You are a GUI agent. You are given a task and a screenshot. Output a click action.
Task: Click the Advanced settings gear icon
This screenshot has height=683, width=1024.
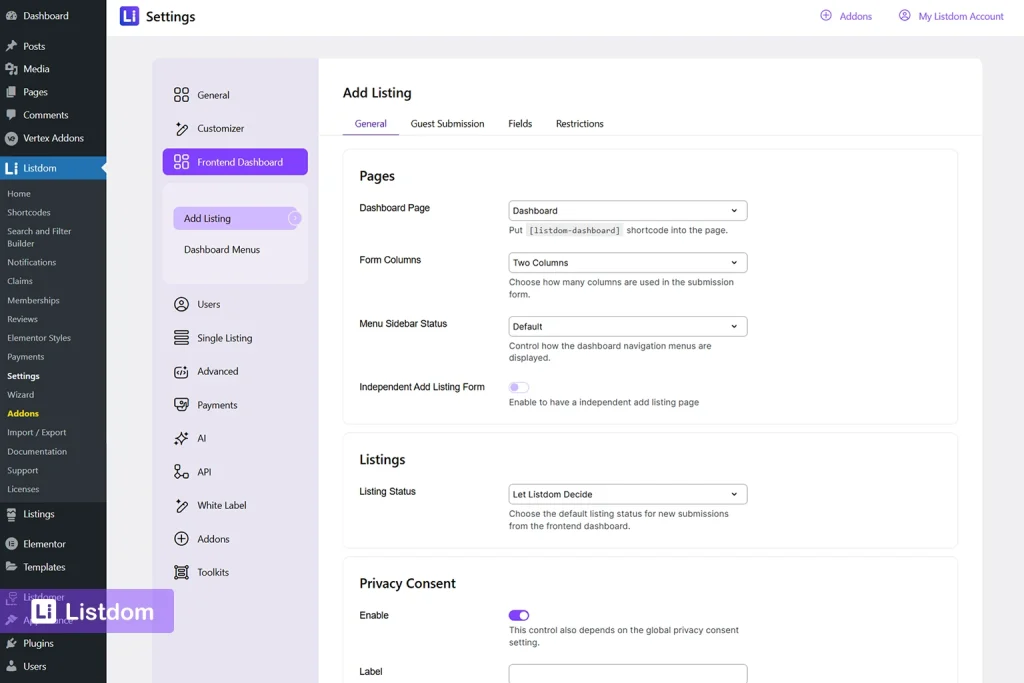coord(183,371)
